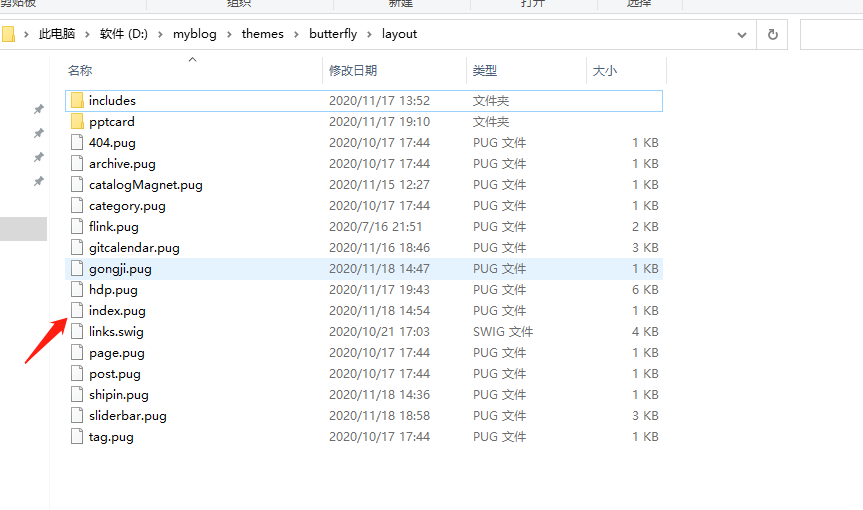
Task: Select the pptcard folder name
Action: point(112,122)
